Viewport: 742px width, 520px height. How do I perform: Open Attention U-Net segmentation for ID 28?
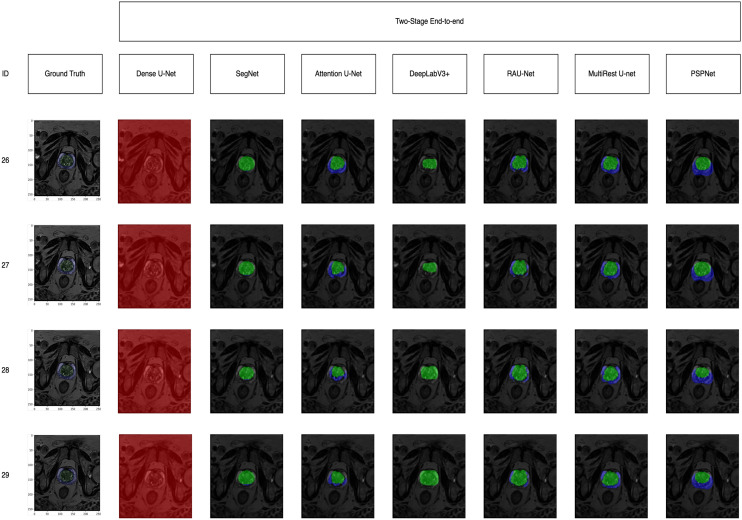tap(338, 371)
